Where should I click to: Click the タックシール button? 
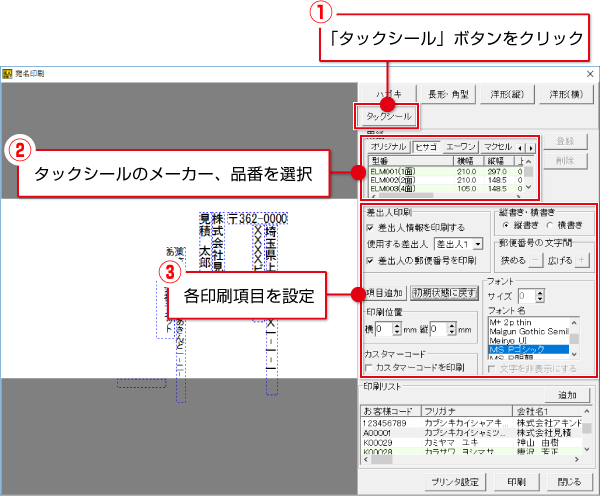[388, 116]
